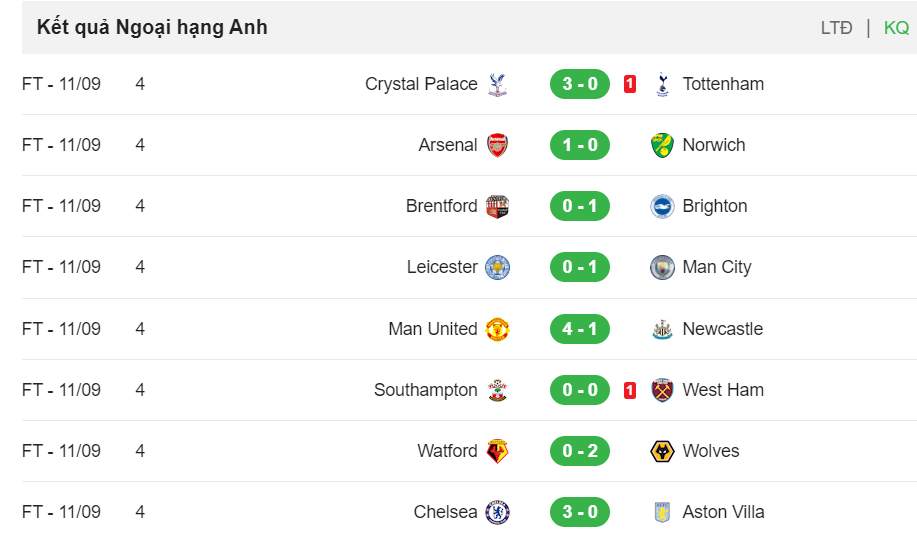Click the Chelsea club crest

click(x=498, y=512)
